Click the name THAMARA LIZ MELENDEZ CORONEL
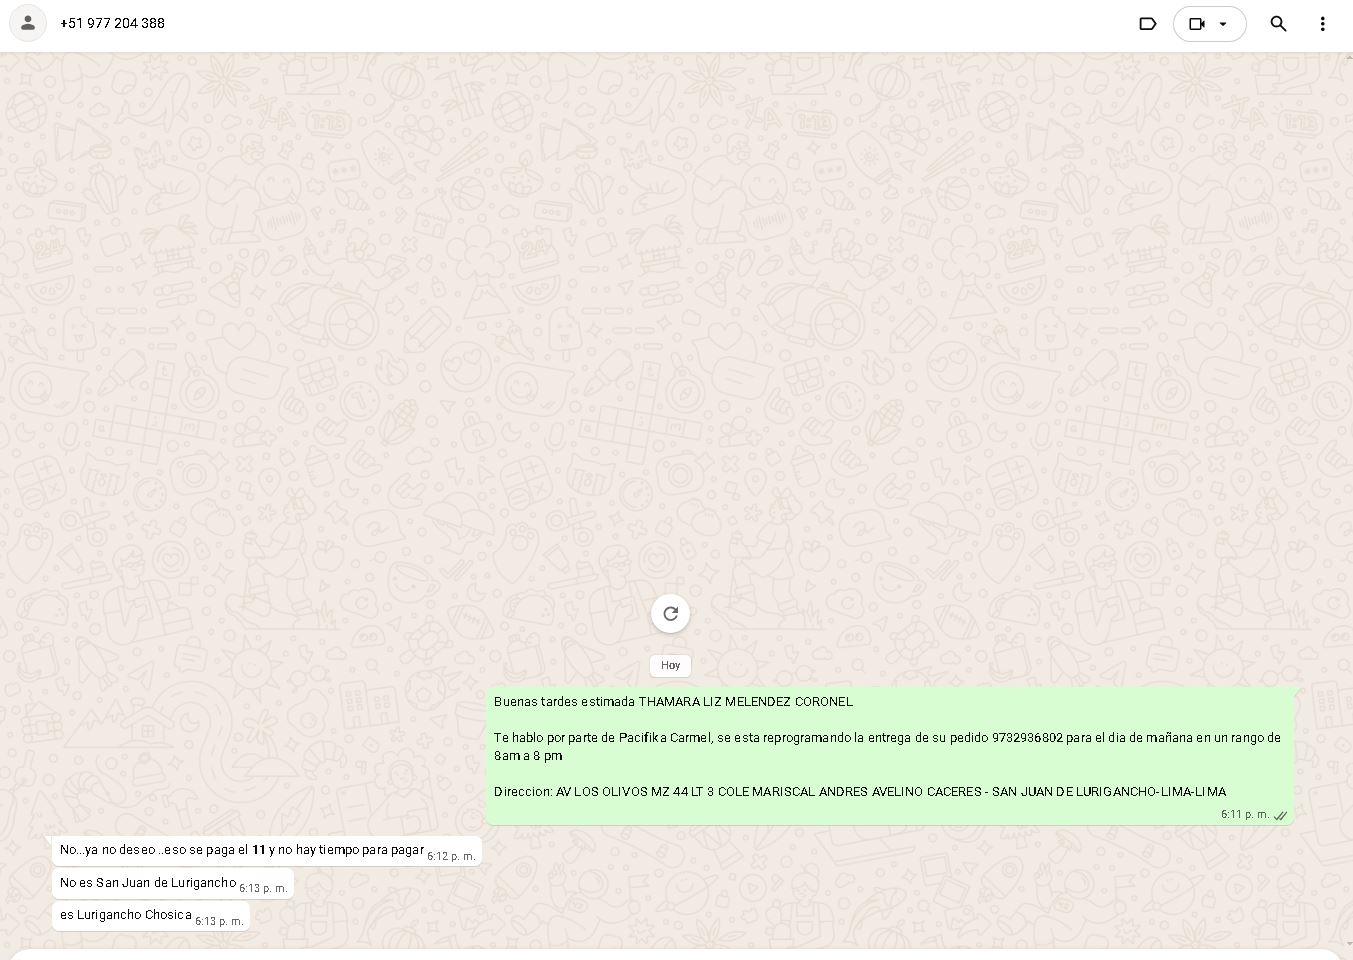This screenshot has height=960, width=1353. point(745,702)
